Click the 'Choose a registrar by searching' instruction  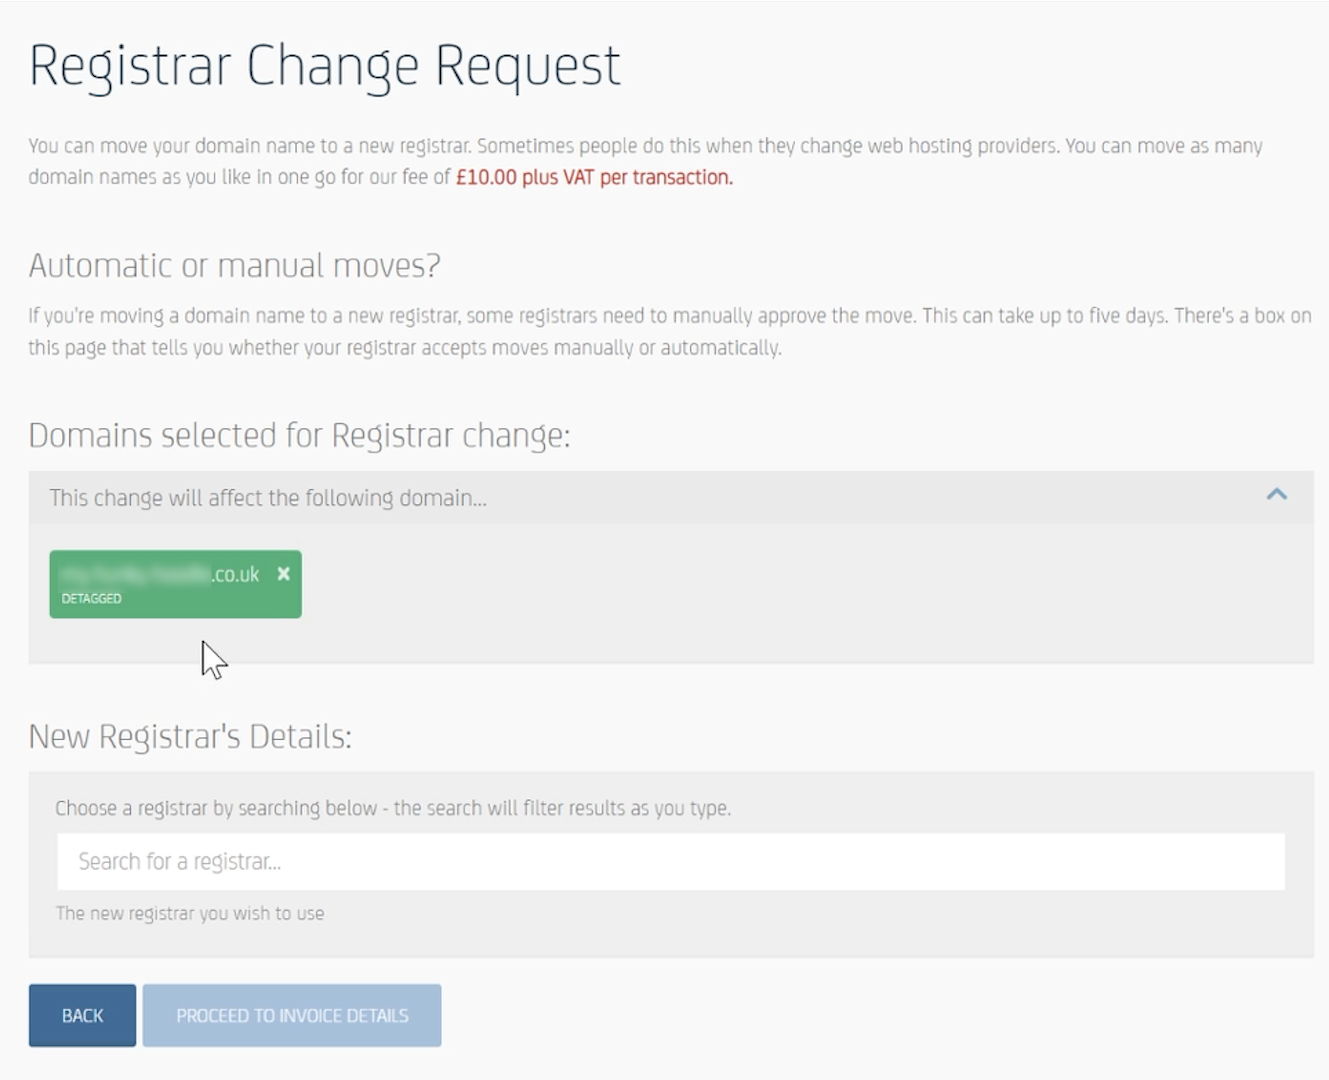pyautogui.click(x=393, y=808)
